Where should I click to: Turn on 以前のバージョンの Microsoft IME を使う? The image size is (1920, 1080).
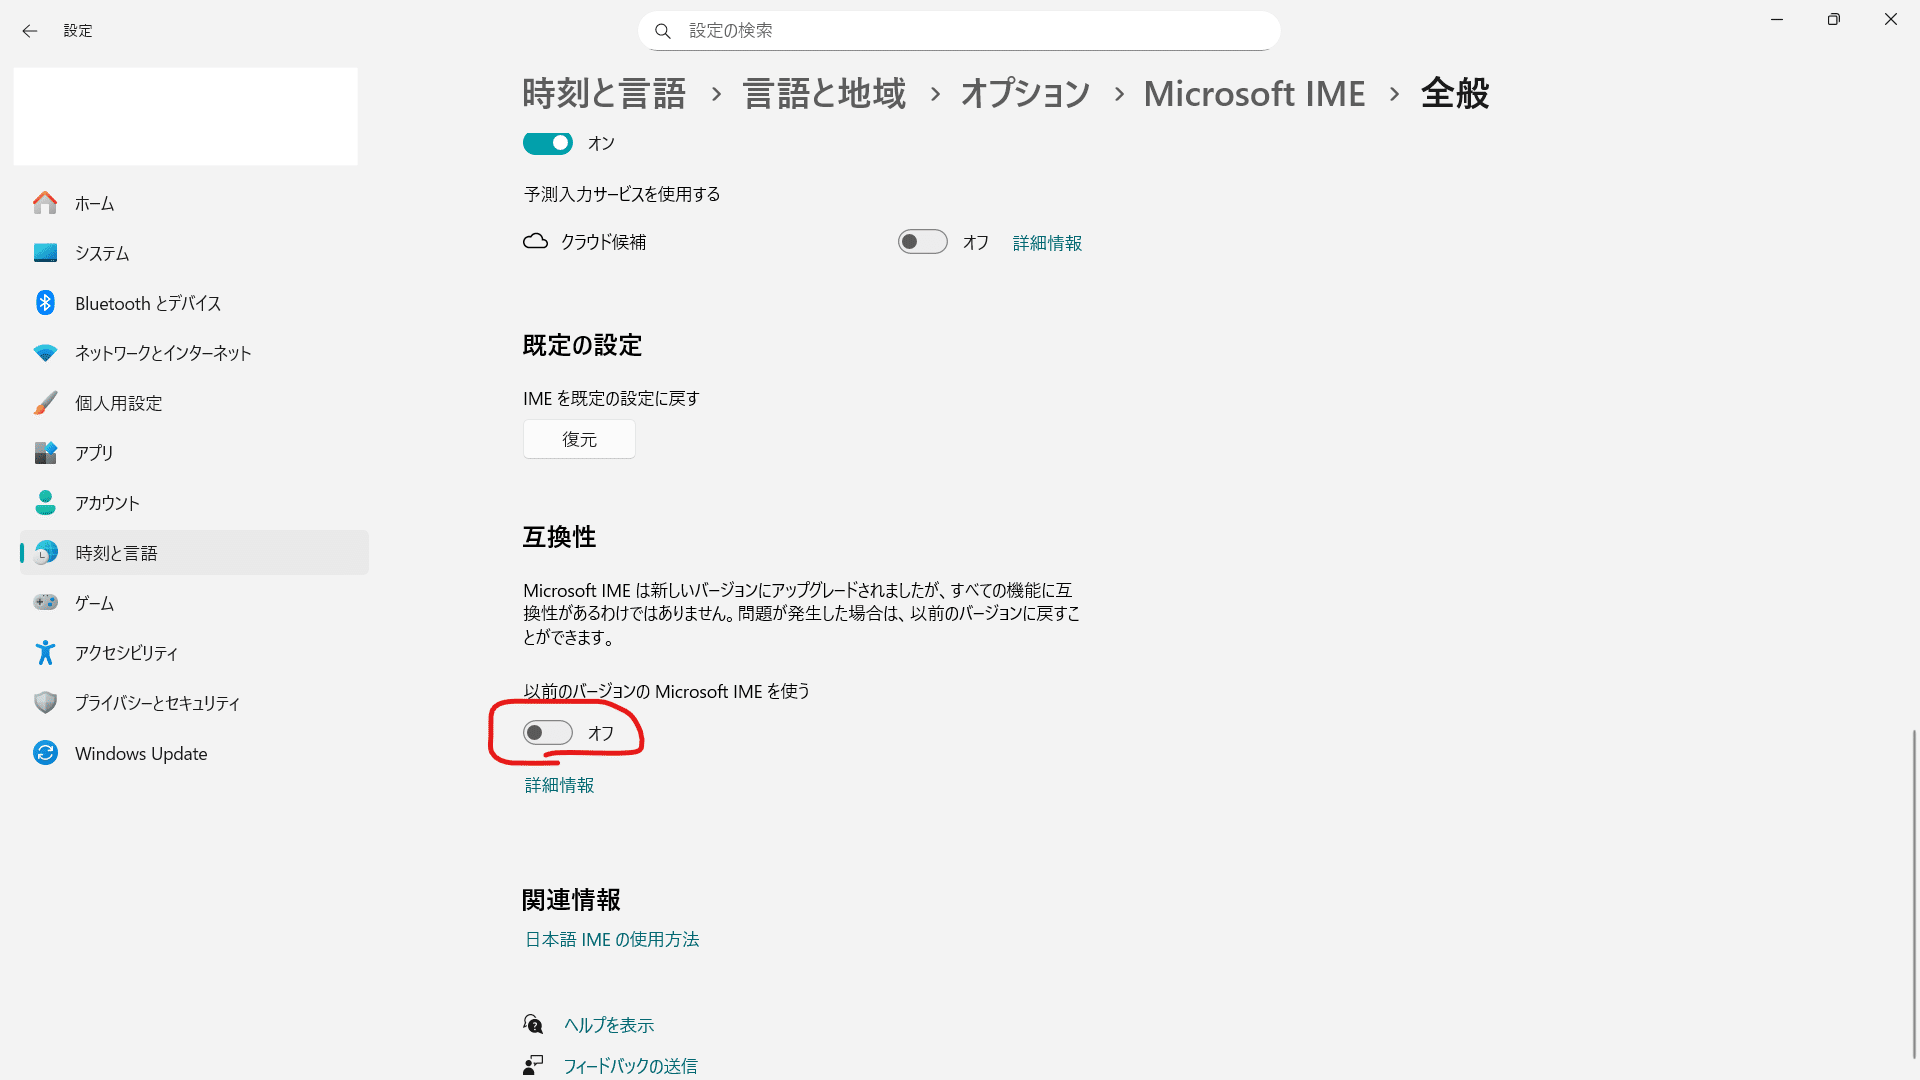pos(547,732)
